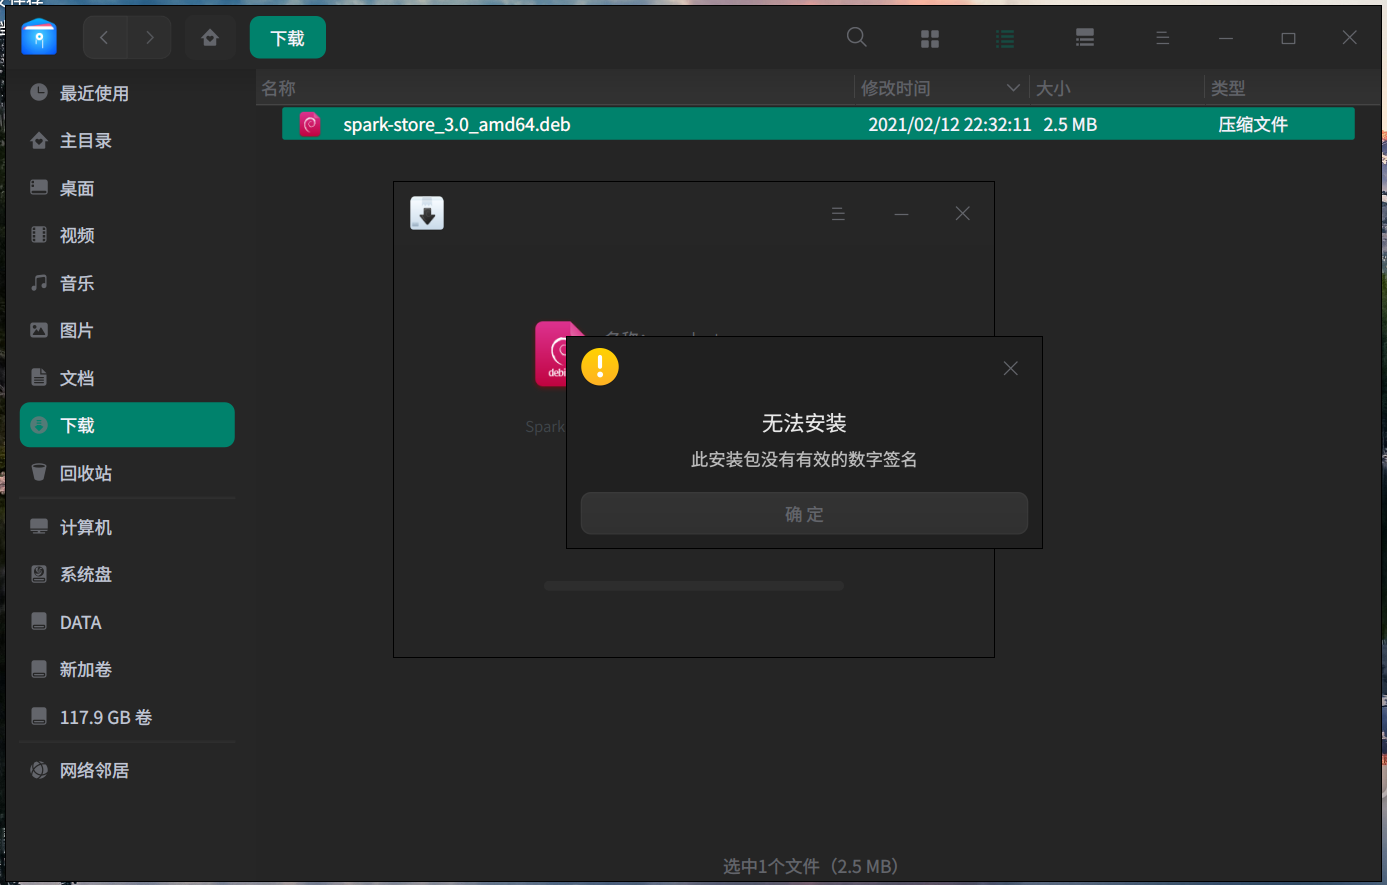Switch to list view
Screen dimensions: 1387x885
pyautogui.click(x=1006, y=38)
